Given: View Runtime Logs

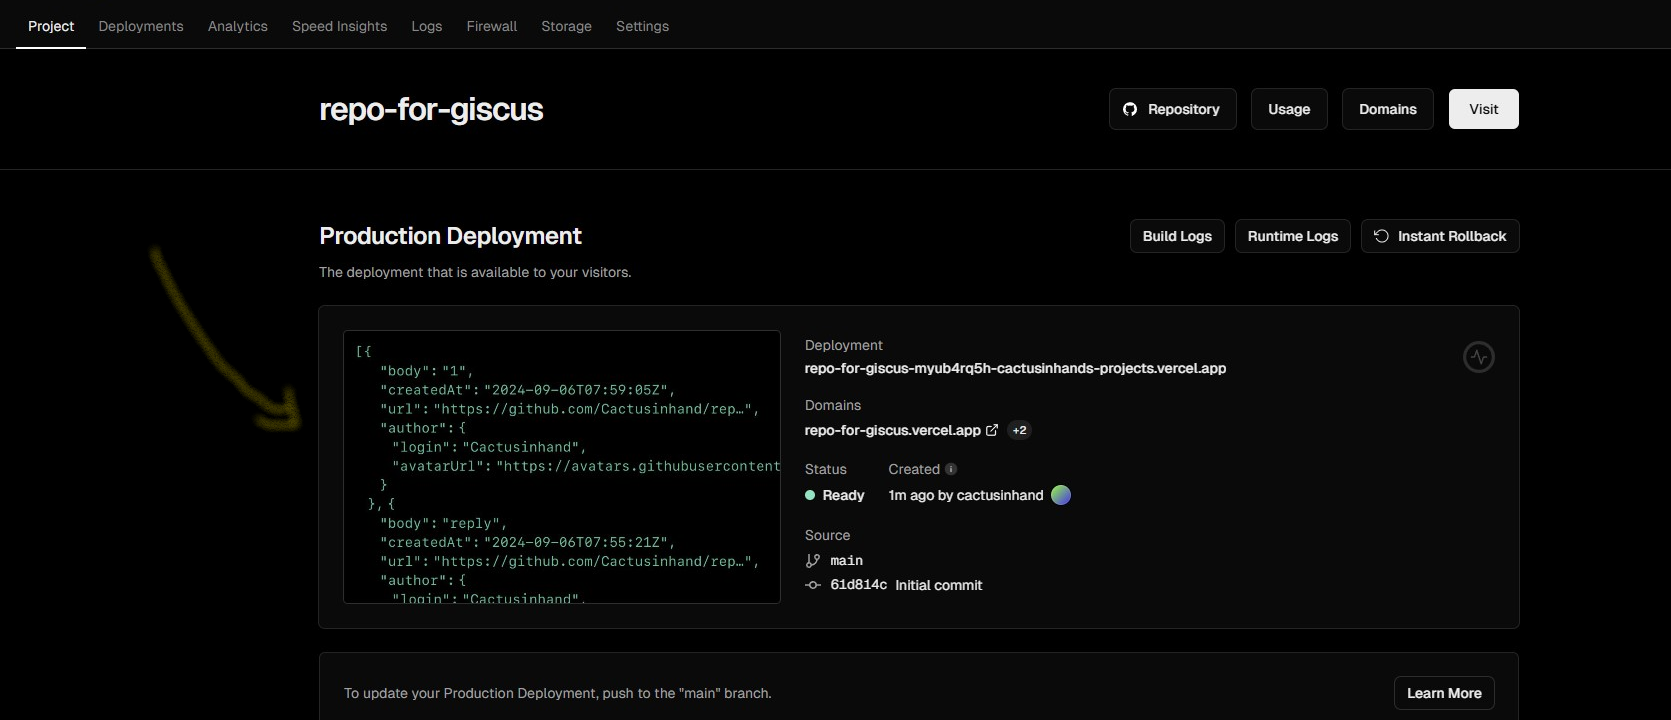Looking at the screenshot, I should 1292,236.
